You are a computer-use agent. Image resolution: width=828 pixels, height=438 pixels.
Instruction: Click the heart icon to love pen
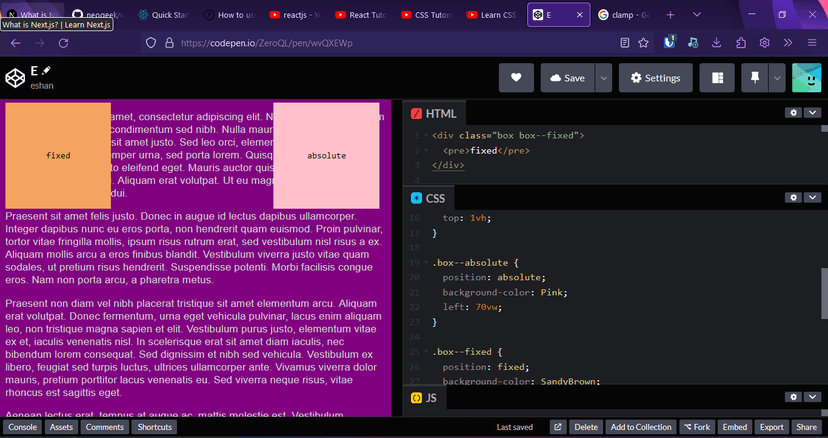tap(516, 78)
